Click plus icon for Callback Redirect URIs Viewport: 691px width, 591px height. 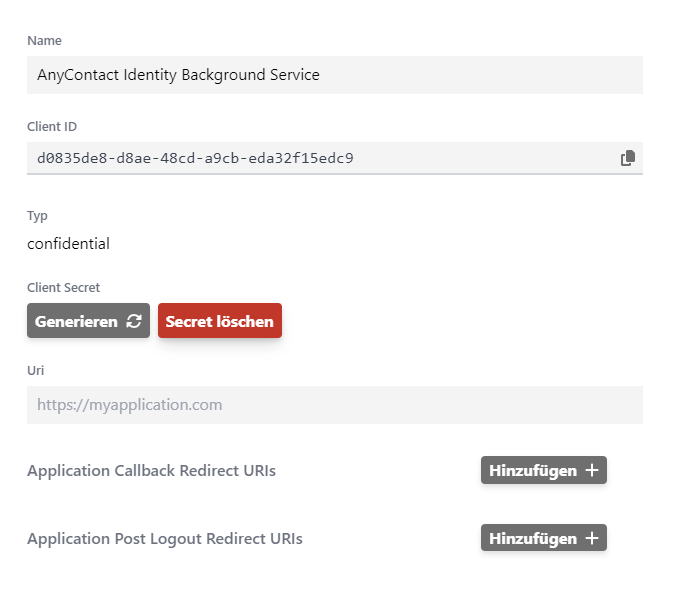click(592, 470)
